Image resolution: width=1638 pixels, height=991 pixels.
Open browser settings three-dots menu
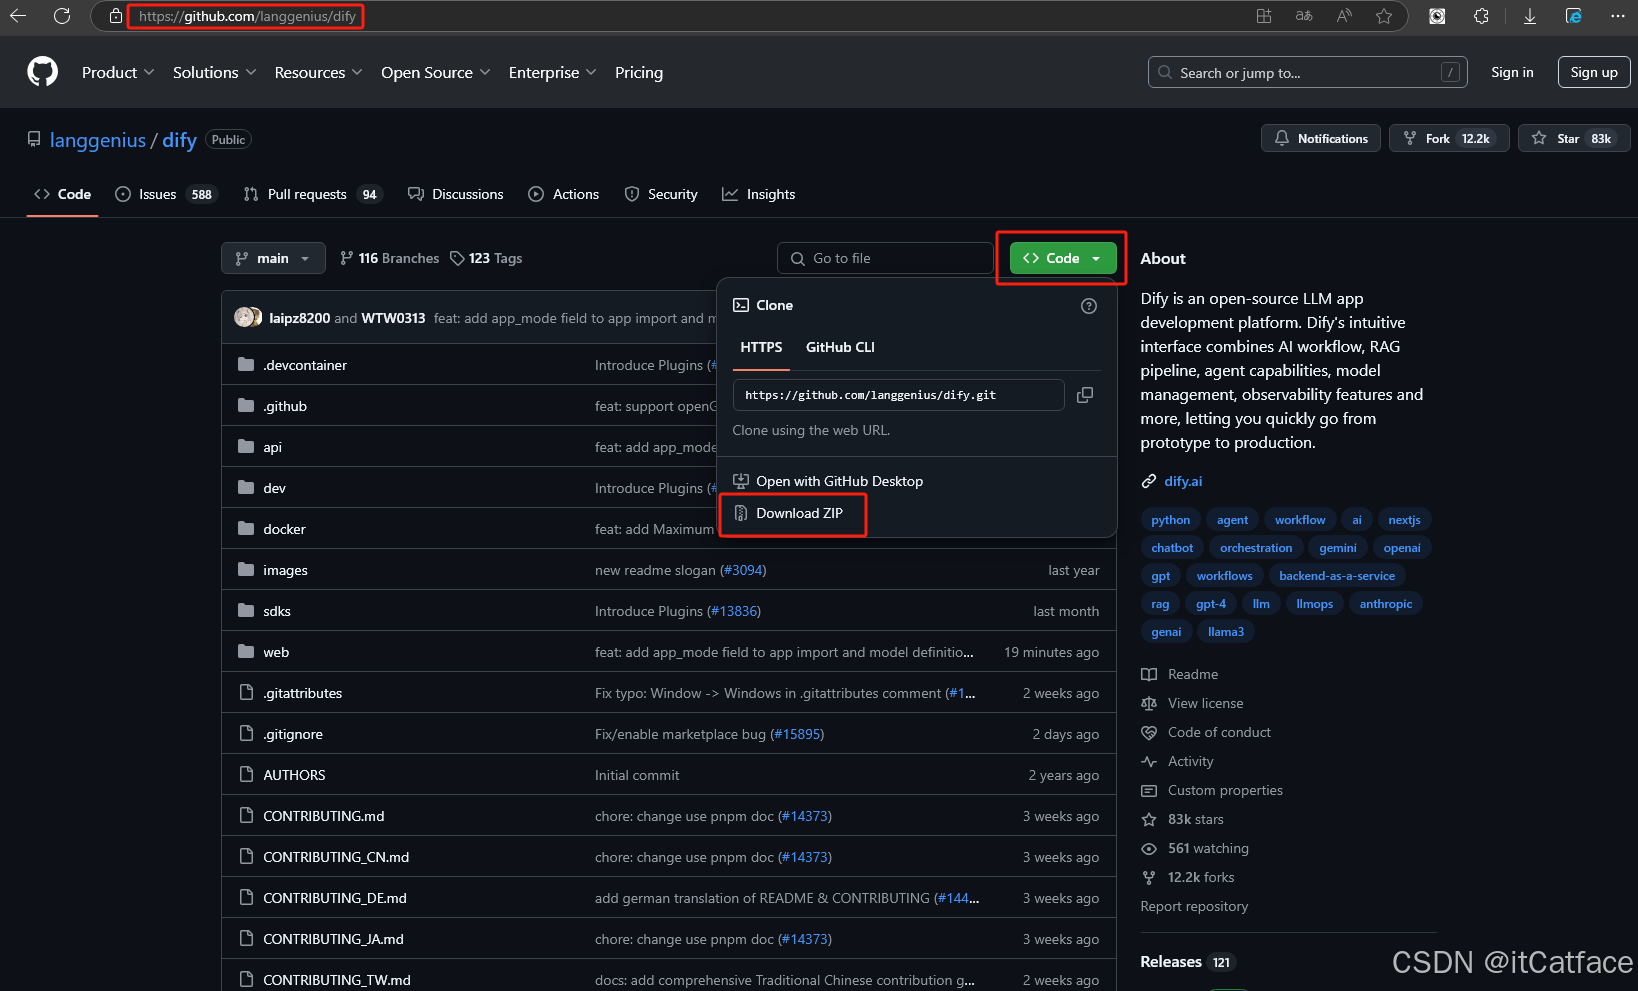pos(1618,16)
